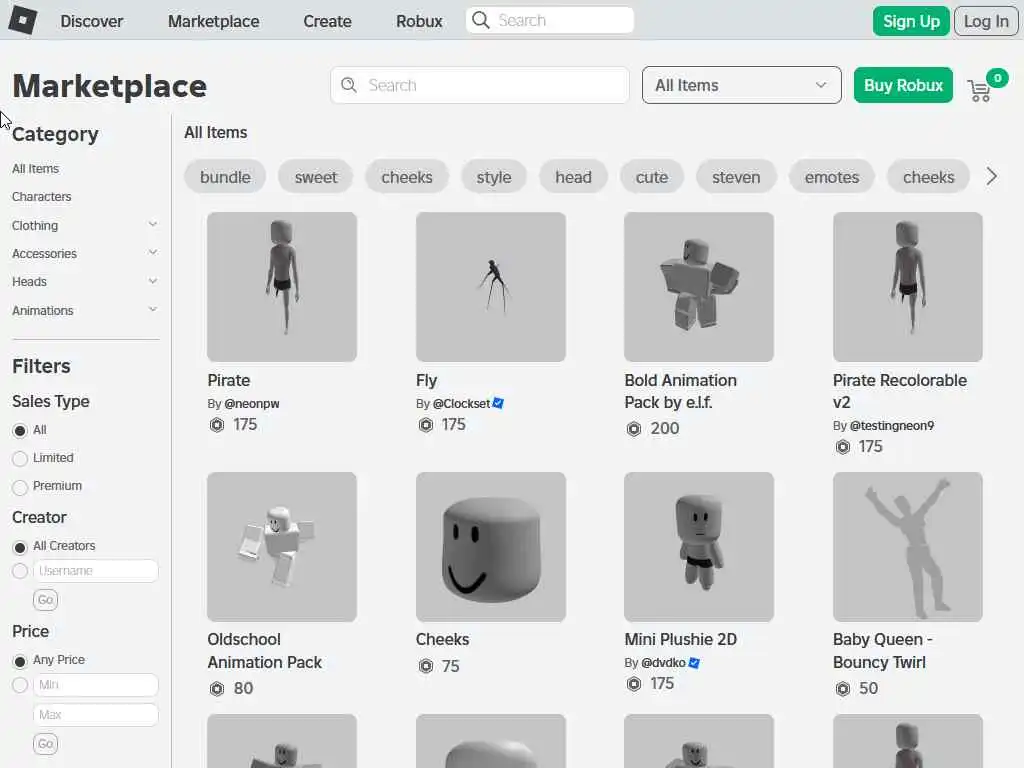Open the Create nav item
1024x768 pixels.
pyautogui.click(x=327, y=21)
